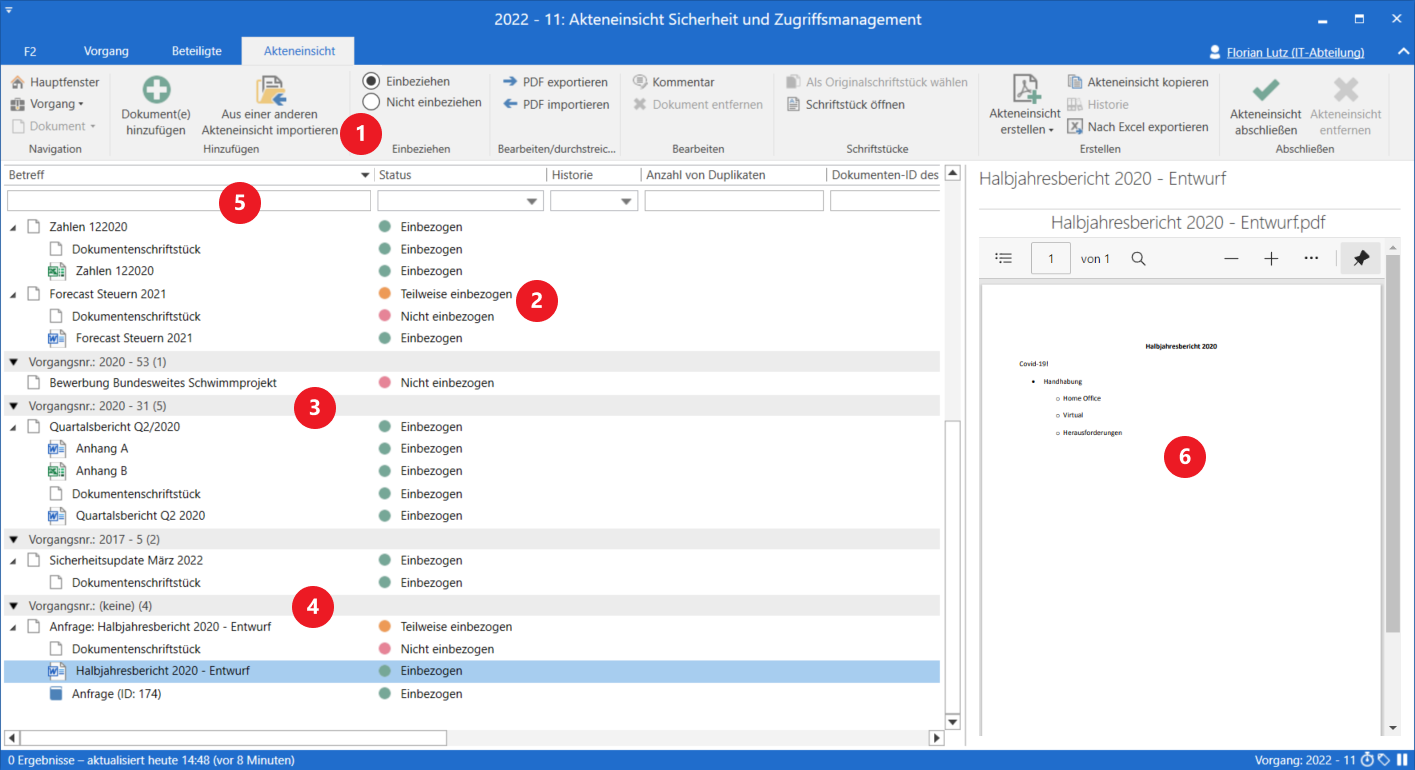This screenshot has height=770, width=1415.
Task: Click Schriftstück öffnen
Action: 846,104
